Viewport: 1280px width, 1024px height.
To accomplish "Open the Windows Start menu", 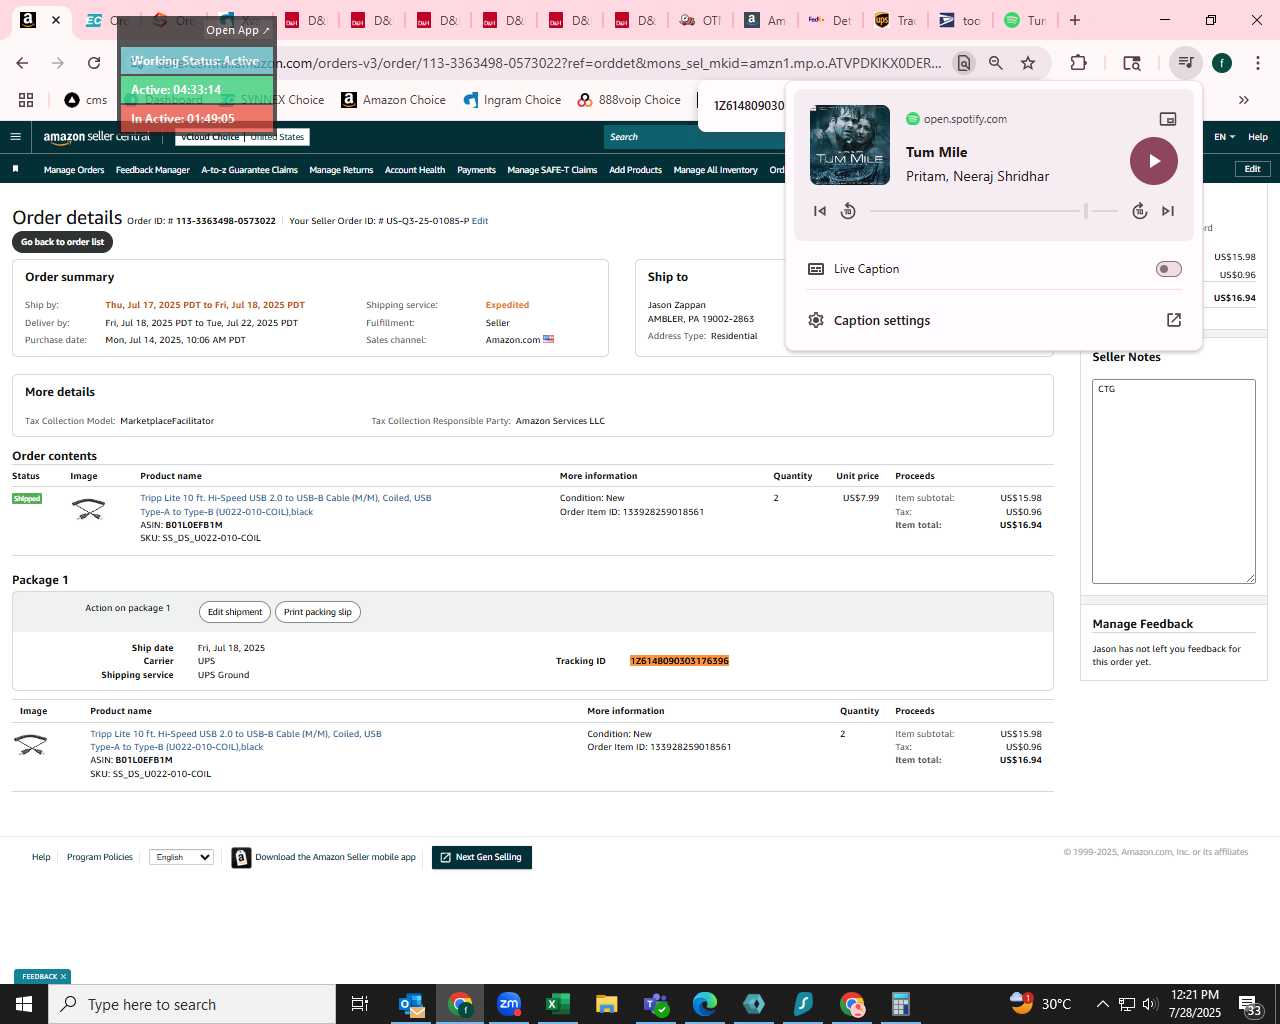I will [x=24, y=1004].
